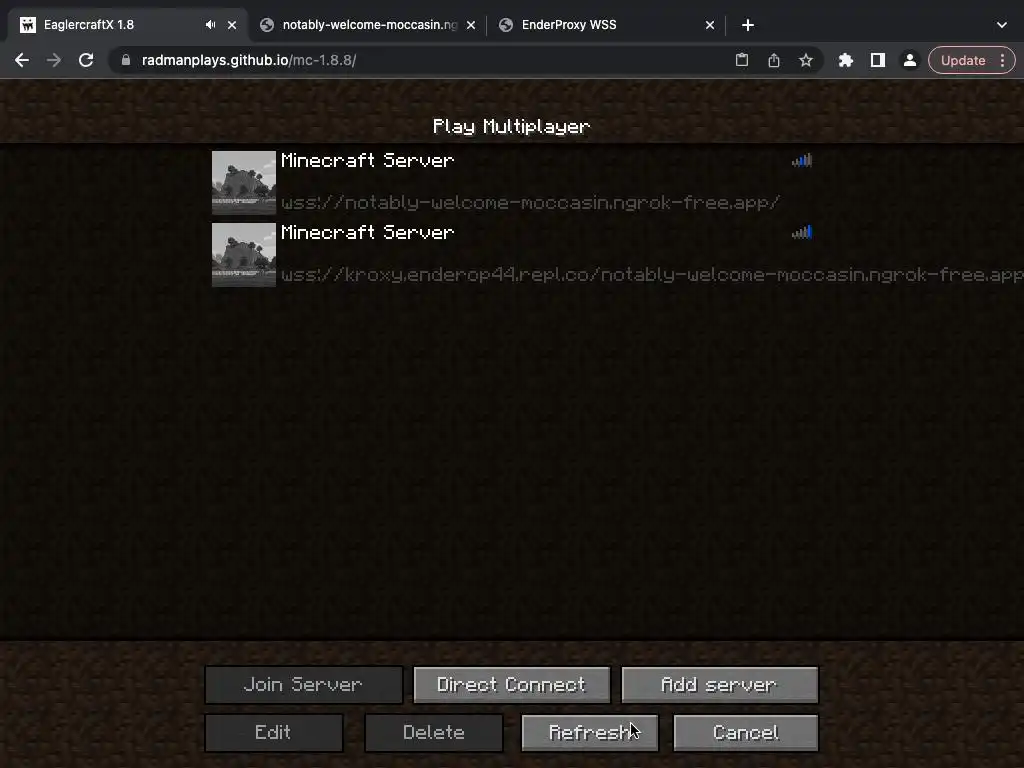This screenshot has height=768, width=1024.
Task: Click first server's signal strength icon
Action: (x=802, y=160)
